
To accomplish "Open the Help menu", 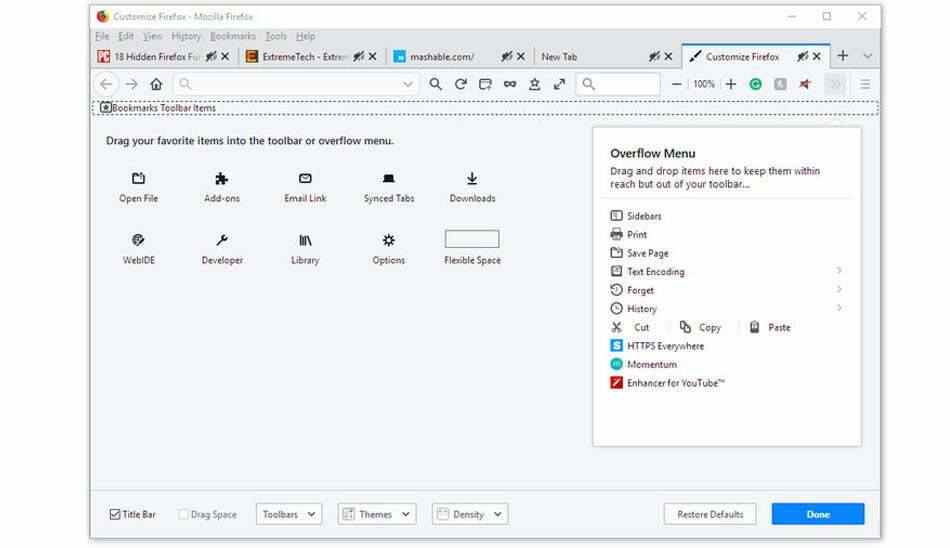I will [x=305, y=36].
